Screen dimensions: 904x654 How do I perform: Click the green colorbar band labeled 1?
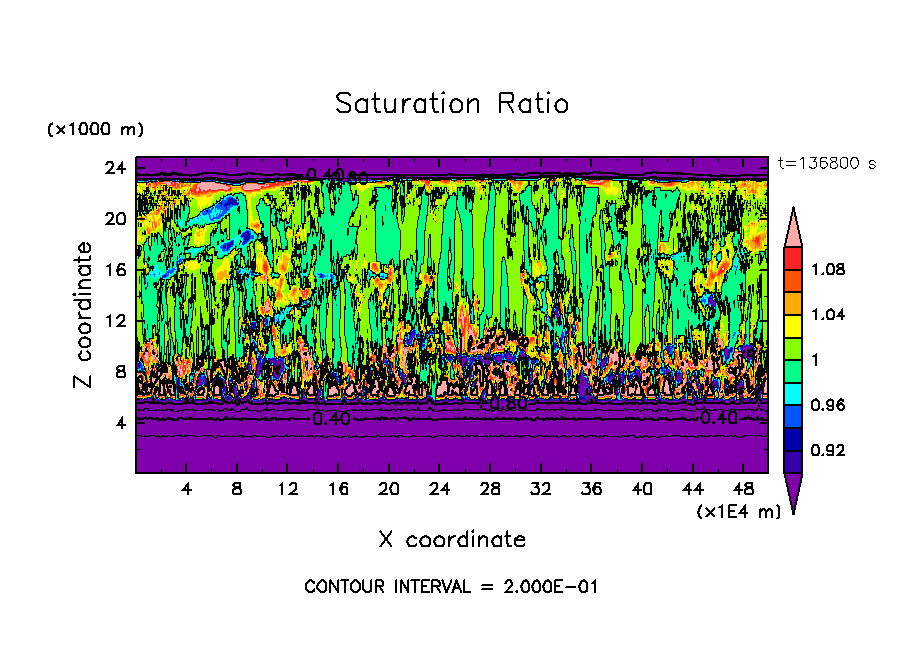(x=793, y=371)
